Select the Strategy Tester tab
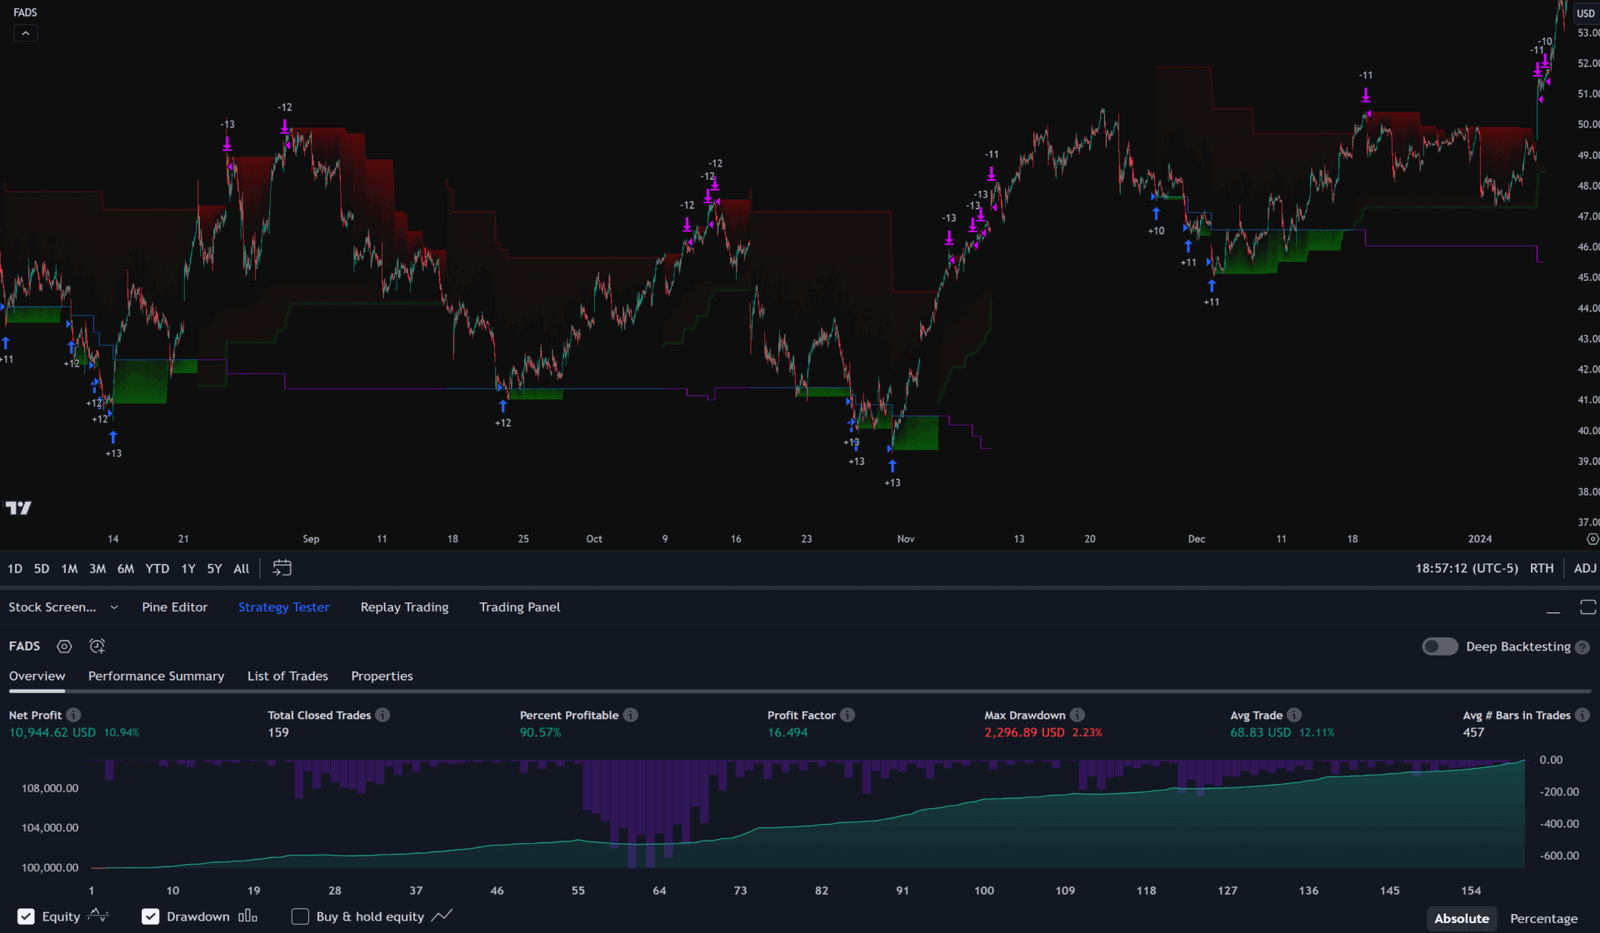Image resolution: width=1600 pixels, height=933 pixels. (284, 607)
